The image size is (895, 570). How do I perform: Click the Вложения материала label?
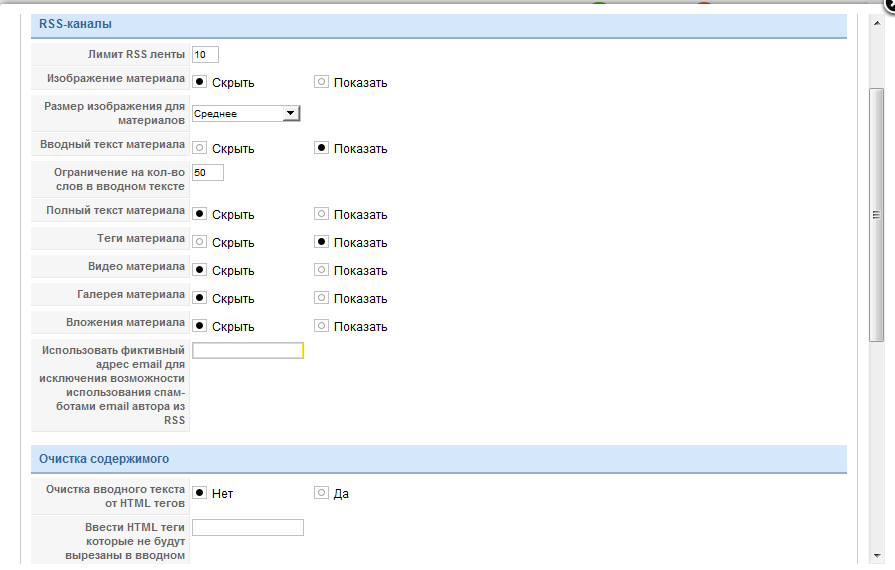[x=125, y=322]
